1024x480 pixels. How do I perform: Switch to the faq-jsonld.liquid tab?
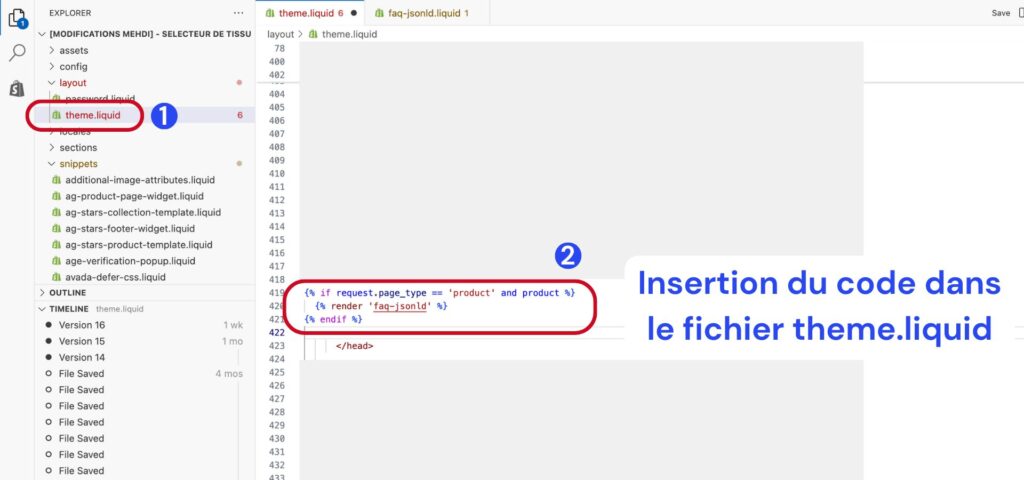(x=426, y=13)
